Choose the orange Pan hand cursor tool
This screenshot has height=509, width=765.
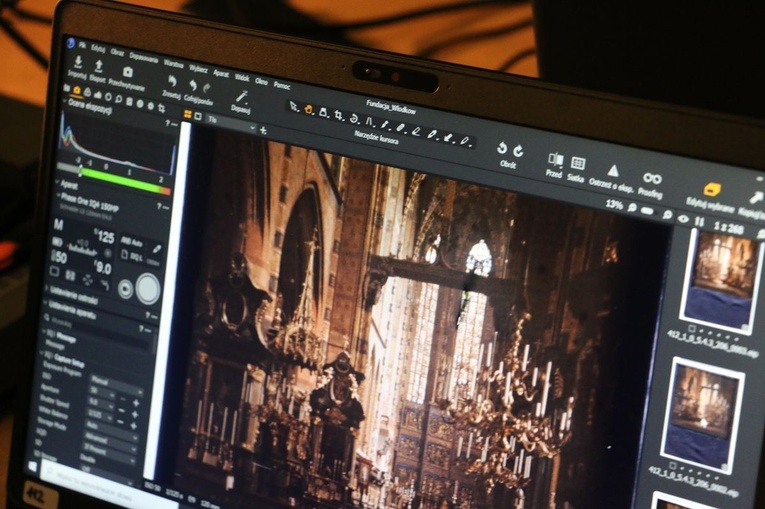click(x=308, y=109)
